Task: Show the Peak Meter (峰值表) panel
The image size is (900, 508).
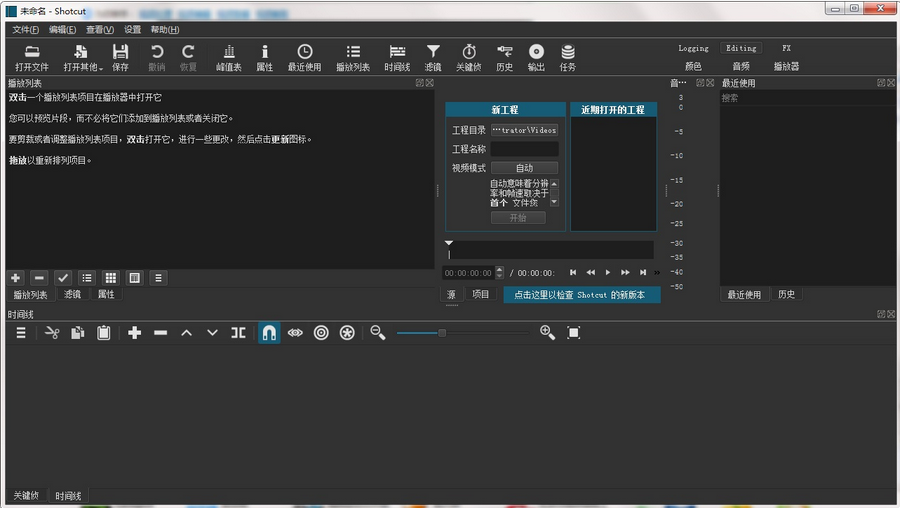Action: click(228, 58)
